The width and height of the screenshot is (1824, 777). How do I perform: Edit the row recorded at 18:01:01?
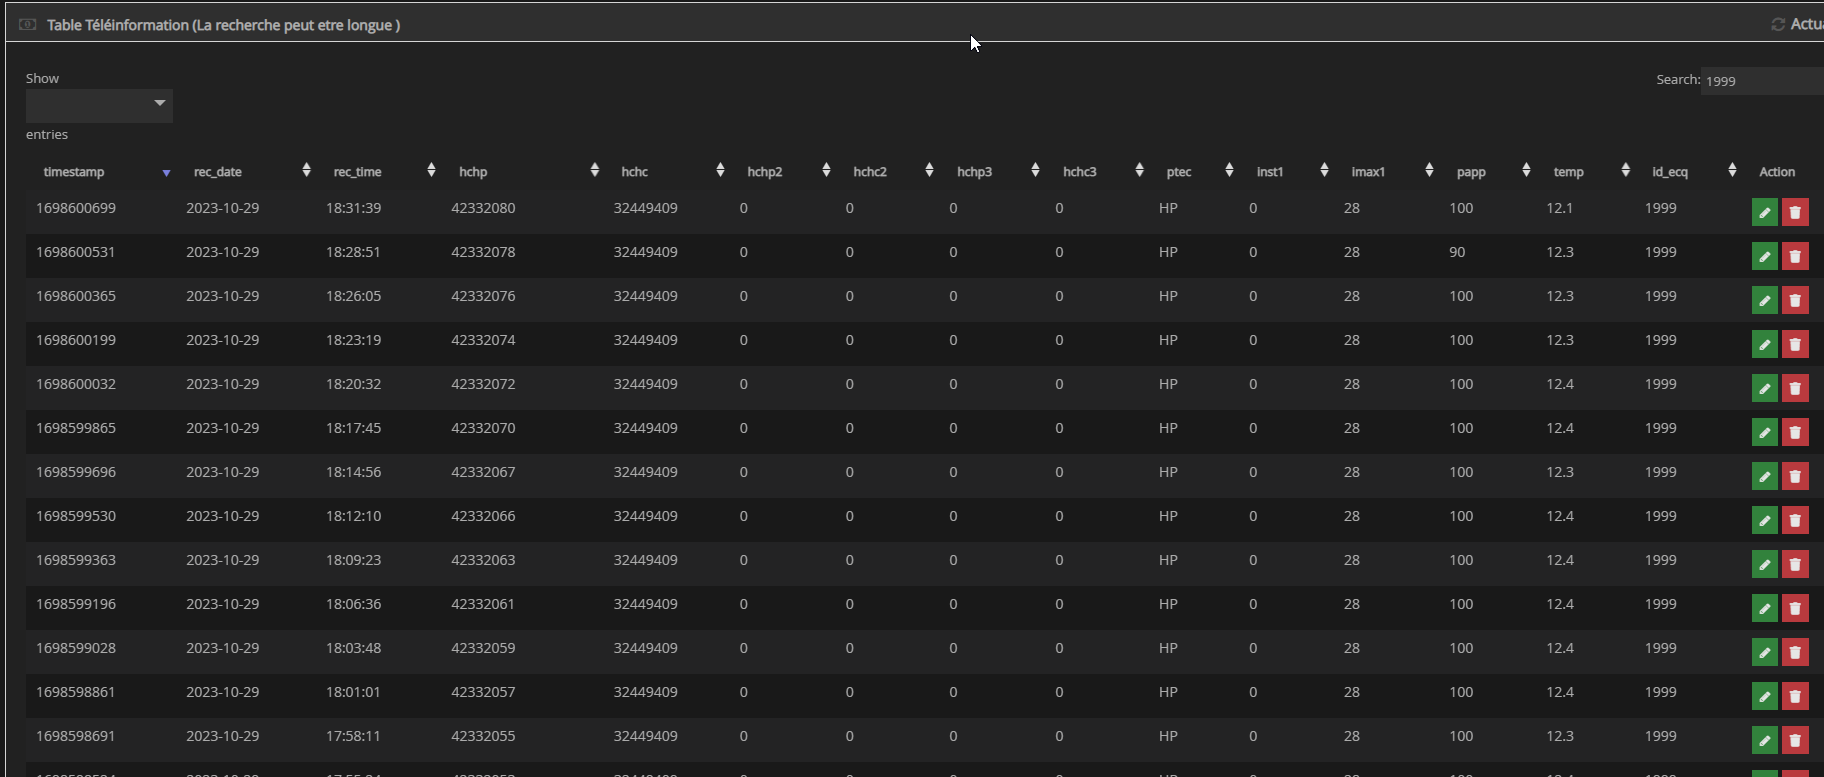click(x=1765, y=696)
